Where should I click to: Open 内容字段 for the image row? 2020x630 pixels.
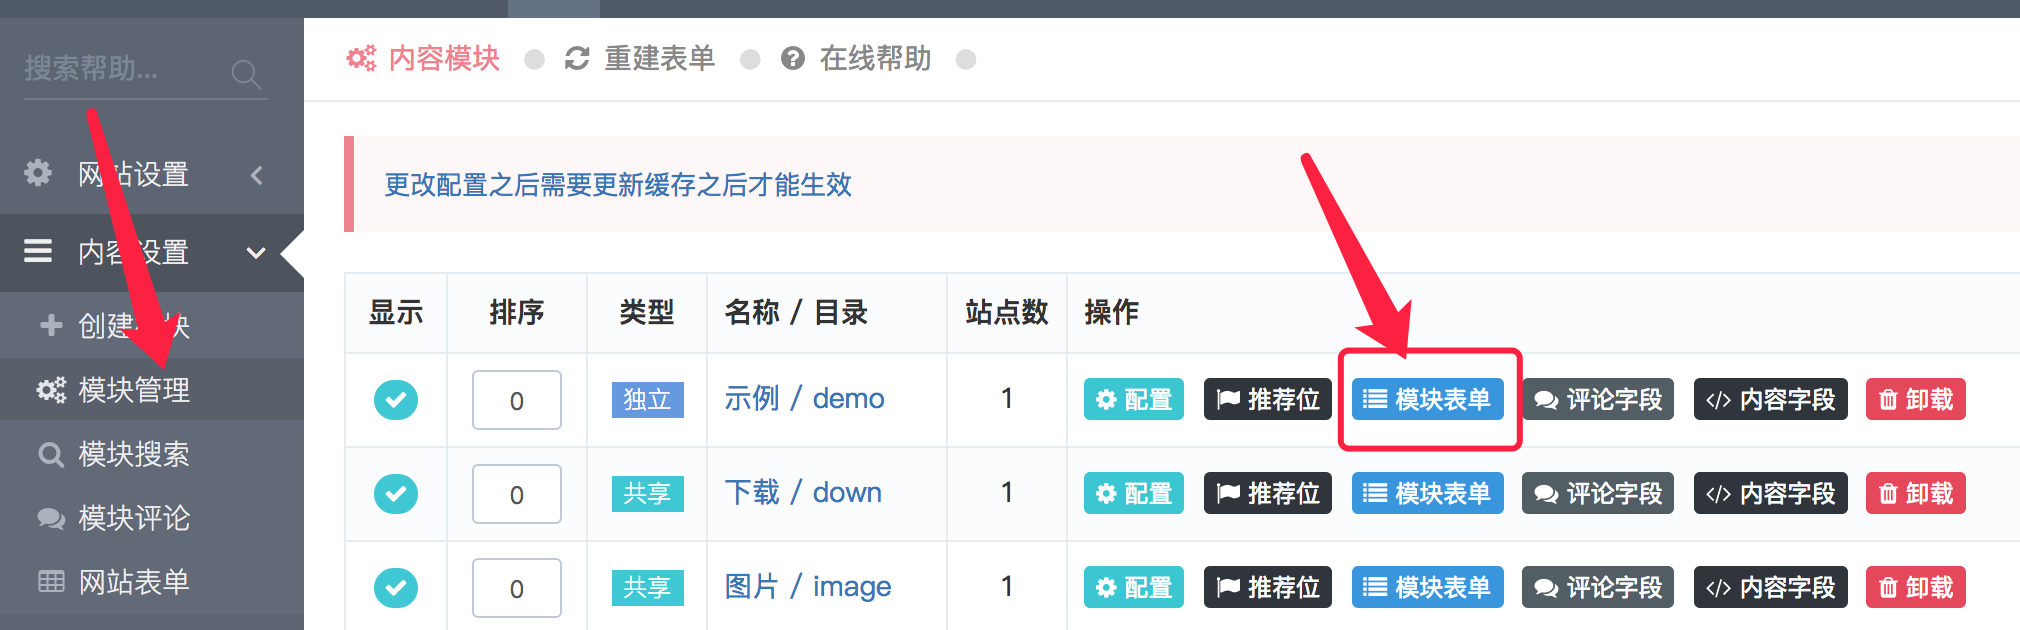(1771, 587)
